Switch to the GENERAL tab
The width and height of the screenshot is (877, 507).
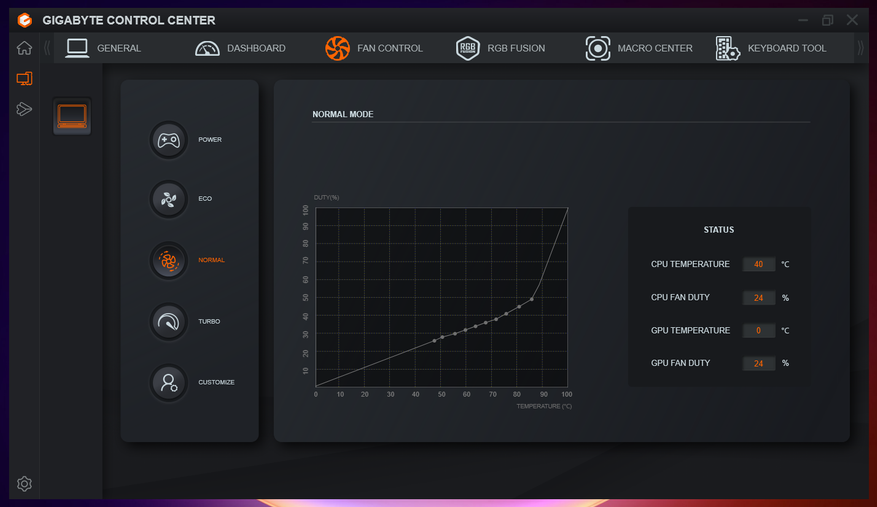tap(119, 48)
